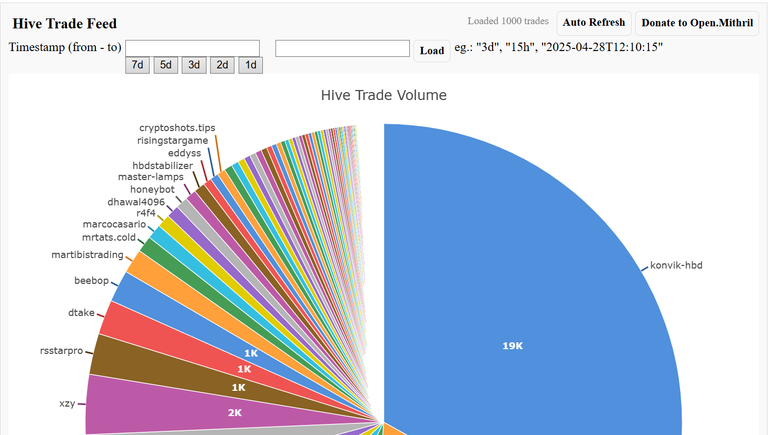Click the 'honeybot' pie label

click(152, 189)
